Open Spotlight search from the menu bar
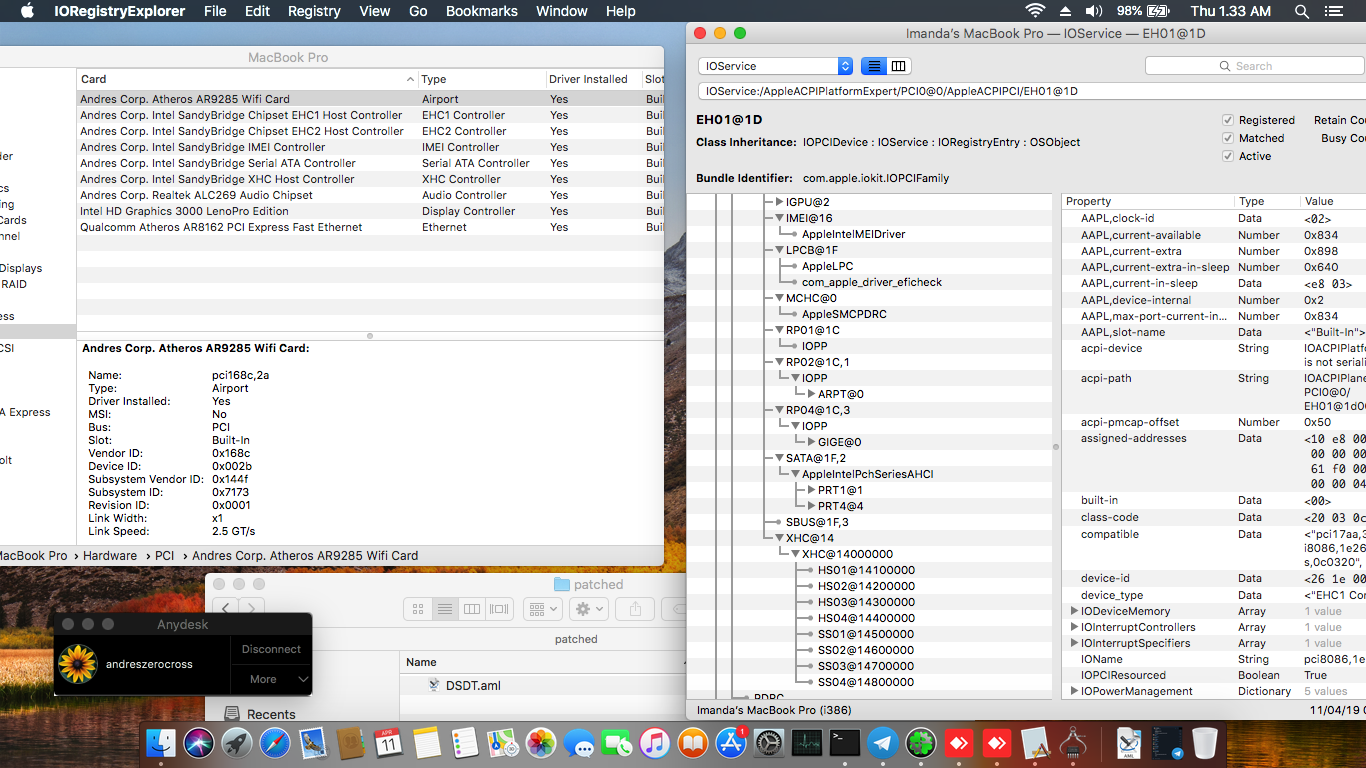The height and width of the screenshot is (768, 1366). point(1302,11)
